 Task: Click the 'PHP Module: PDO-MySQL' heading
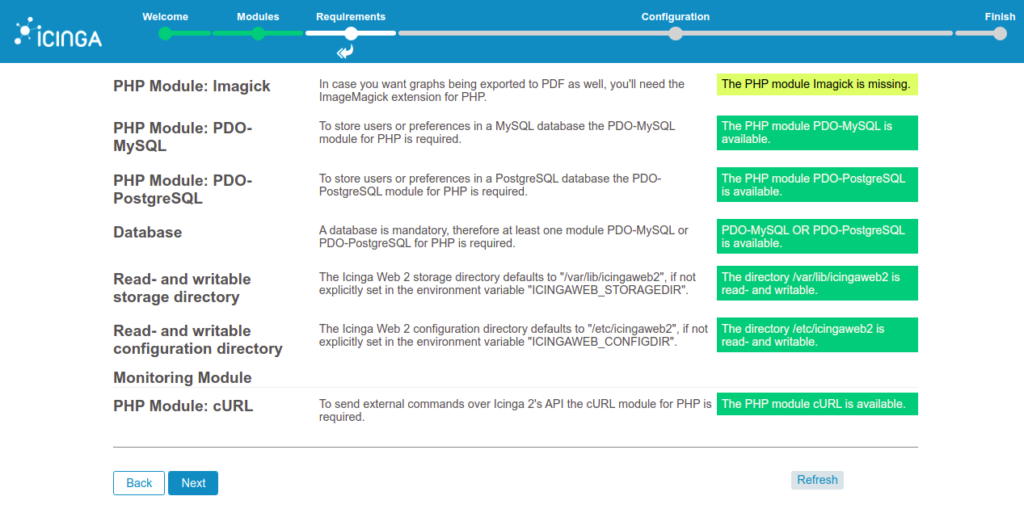point(183,136)
